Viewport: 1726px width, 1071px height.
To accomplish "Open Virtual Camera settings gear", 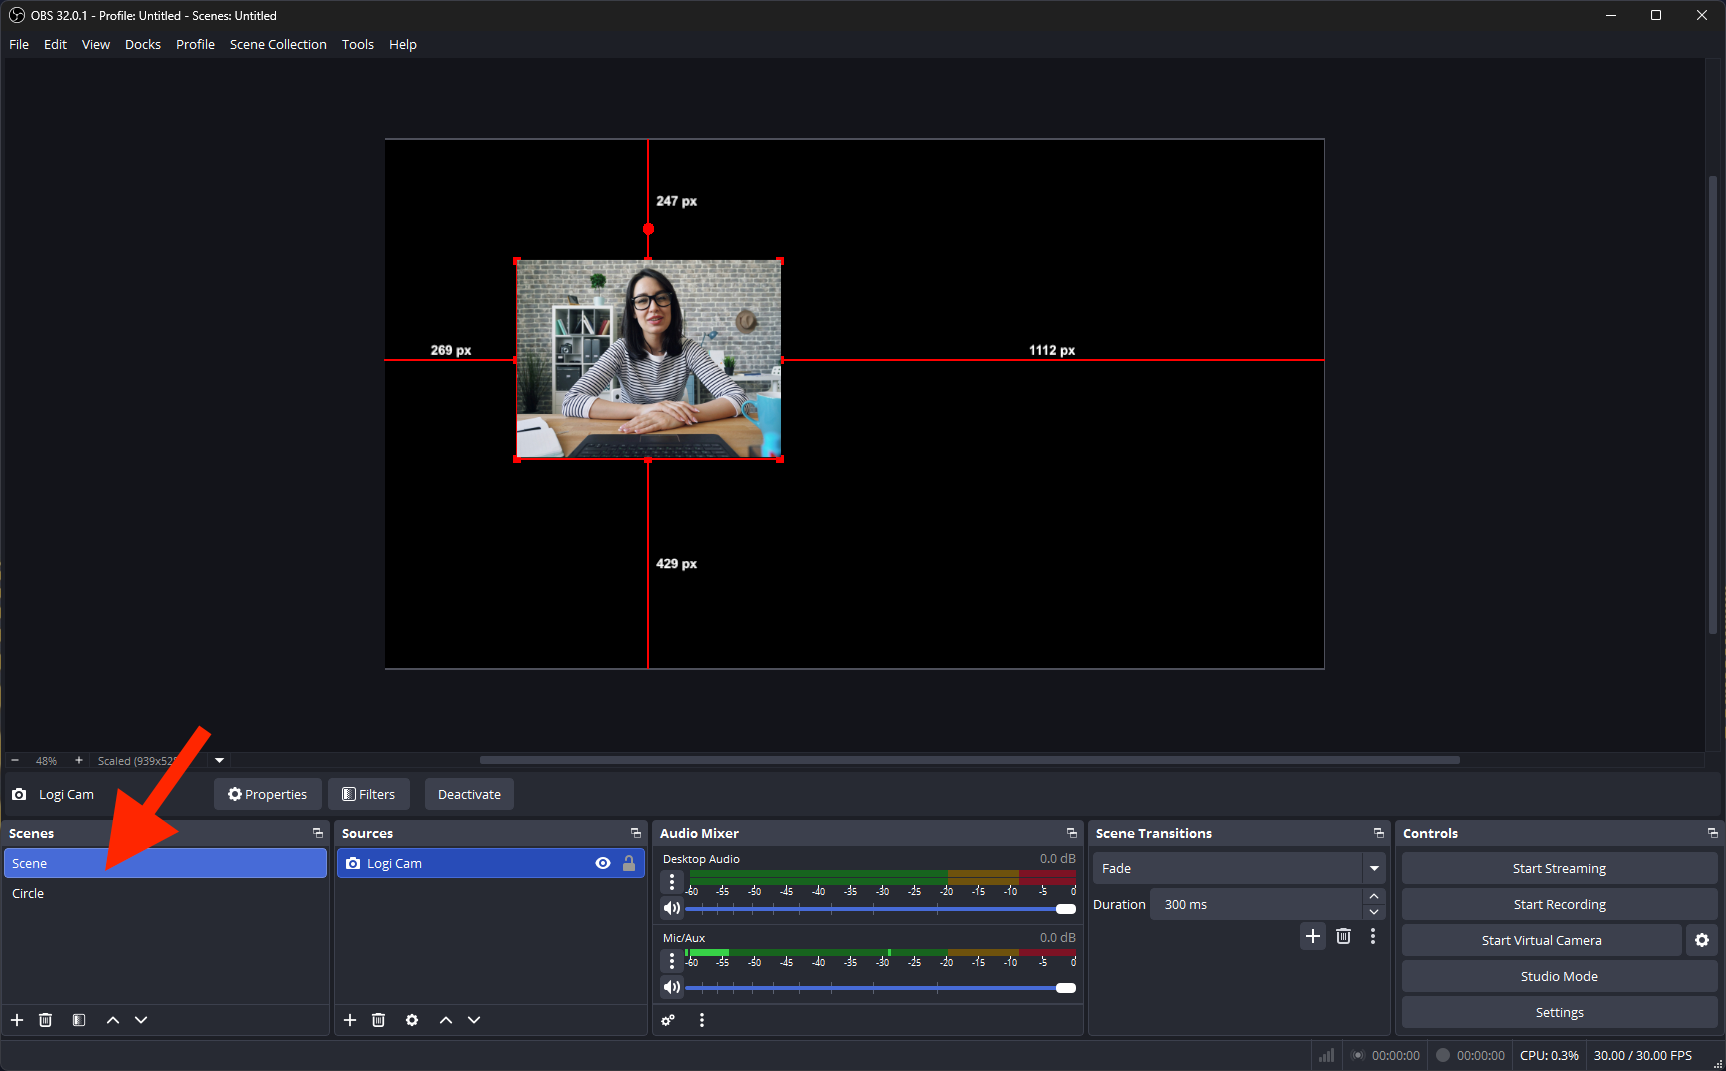I will click(x=1702, y=940).
